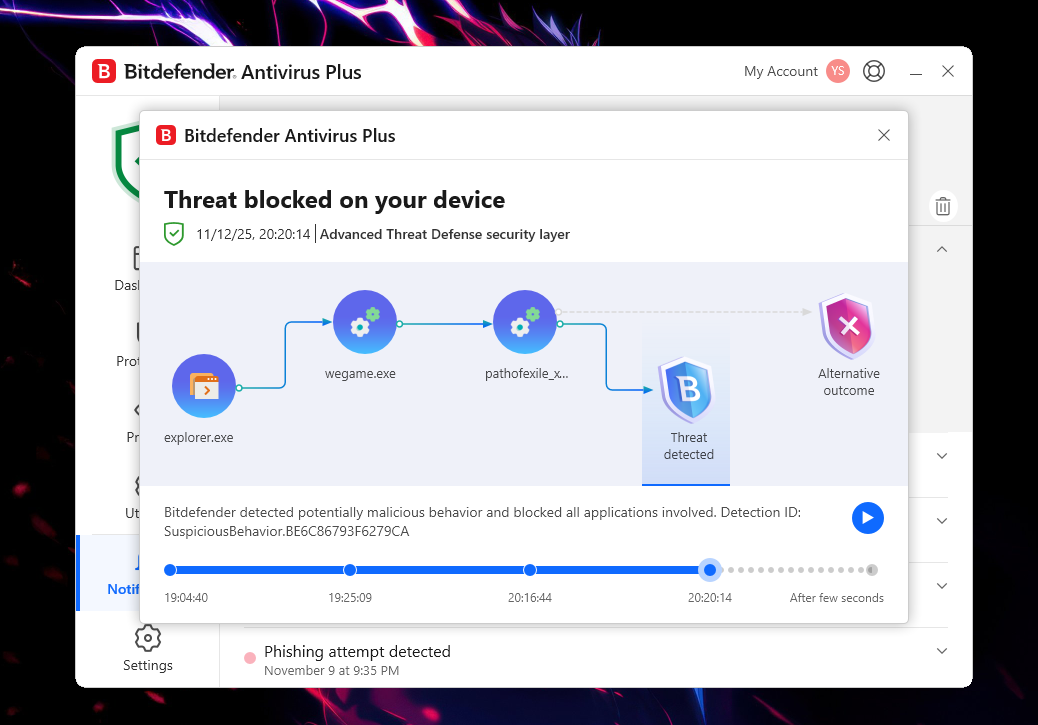Select the pathofexile_x... process node
The image size is (1038, 725).
(525, 322)
